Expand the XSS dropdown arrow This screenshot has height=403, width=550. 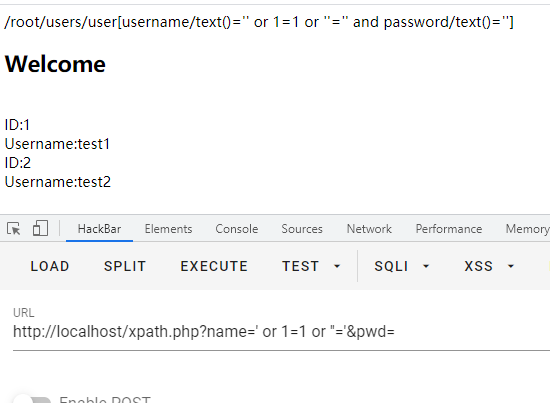pyautogui.click(x=511, y=267)
